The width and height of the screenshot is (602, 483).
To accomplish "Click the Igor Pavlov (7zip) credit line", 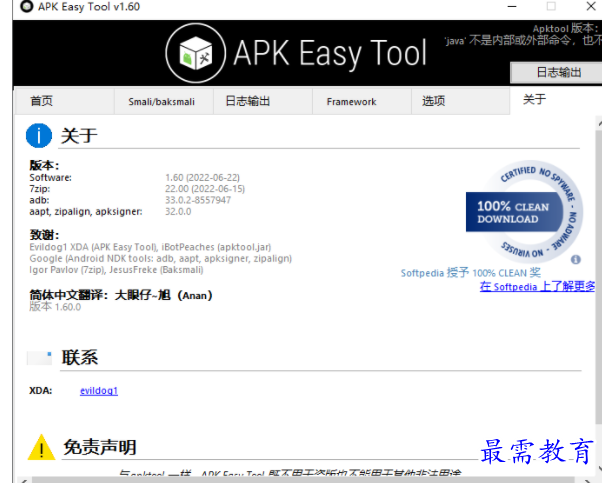I will point(116,270).
